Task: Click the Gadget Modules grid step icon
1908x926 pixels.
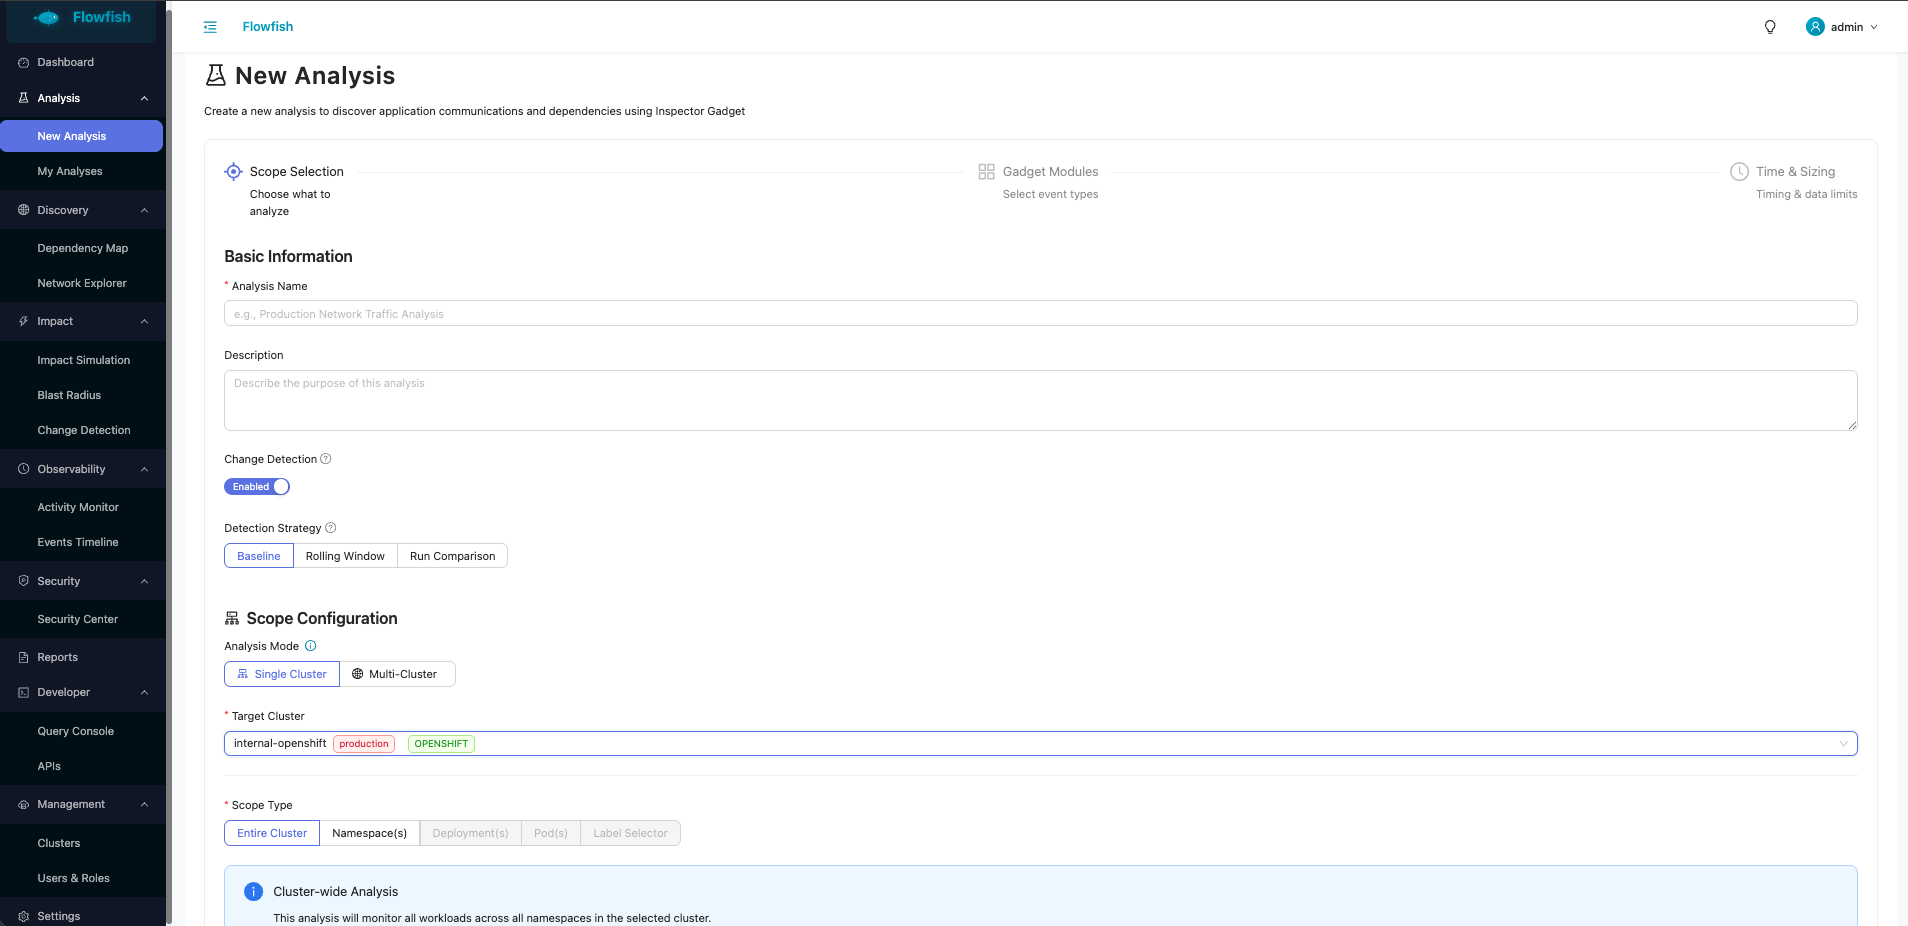Action: click(986, 171)
